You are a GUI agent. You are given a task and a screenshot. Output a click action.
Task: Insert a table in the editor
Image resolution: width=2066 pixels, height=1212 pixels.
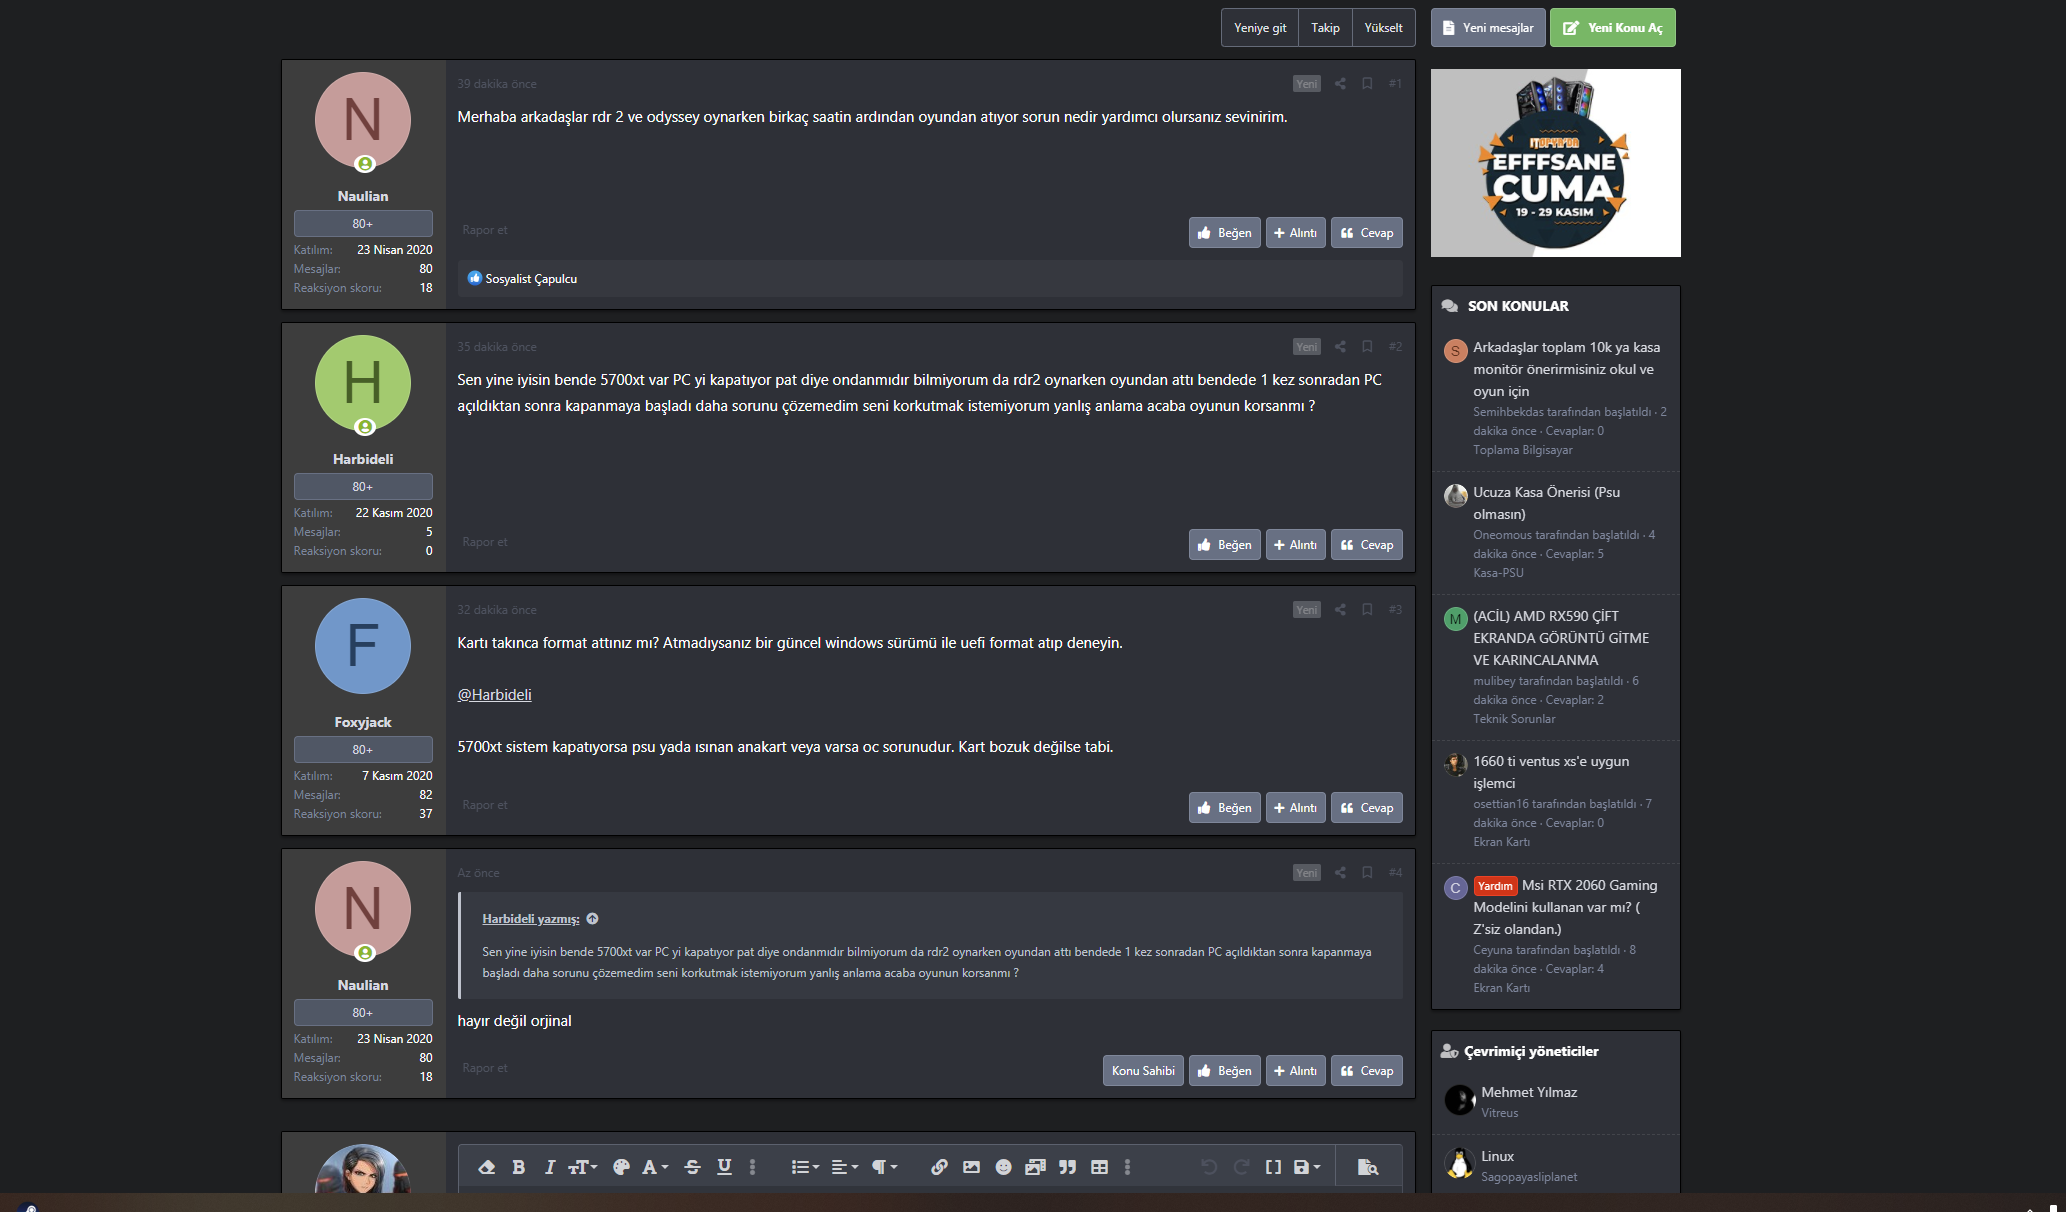tap(1099, 1167)
